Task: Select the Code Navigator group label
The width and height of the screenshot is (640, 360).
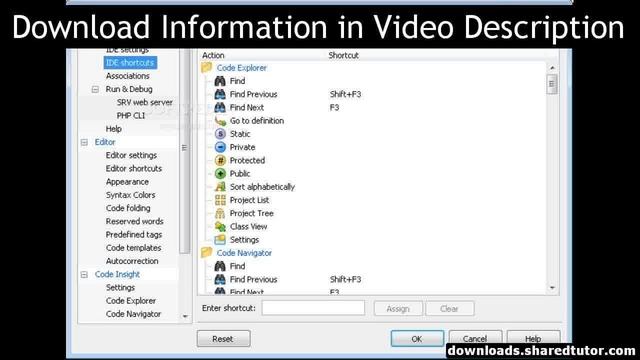Action: coord(244,253)
